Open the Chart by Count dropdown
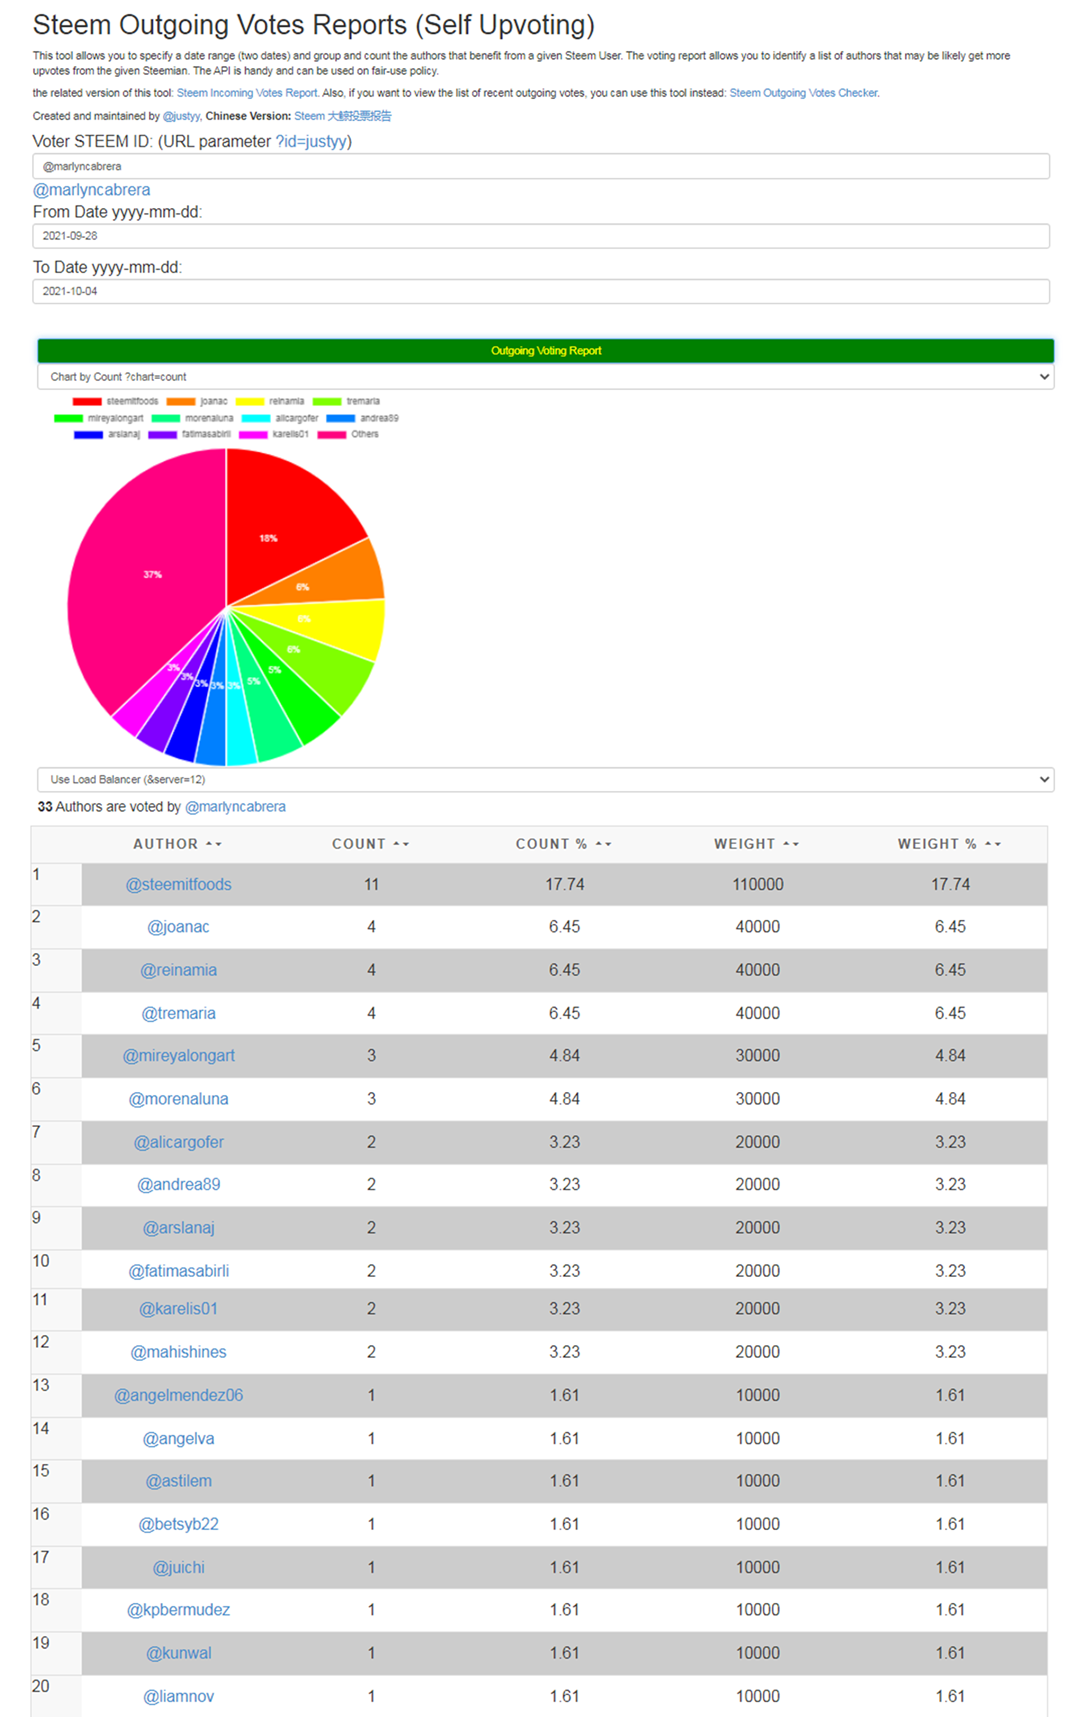The image size is (1091, 1717). [545, 377]
